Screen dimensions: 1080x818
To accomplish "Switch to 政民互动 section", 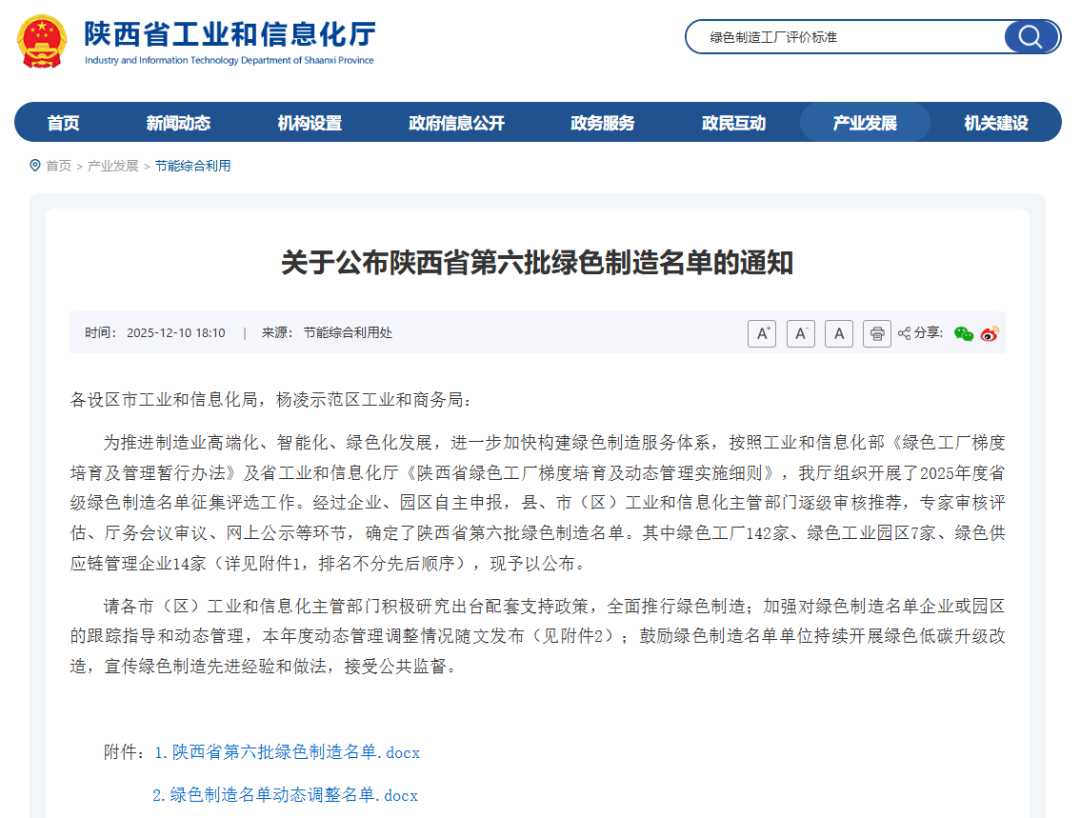I will click(733, 123).
